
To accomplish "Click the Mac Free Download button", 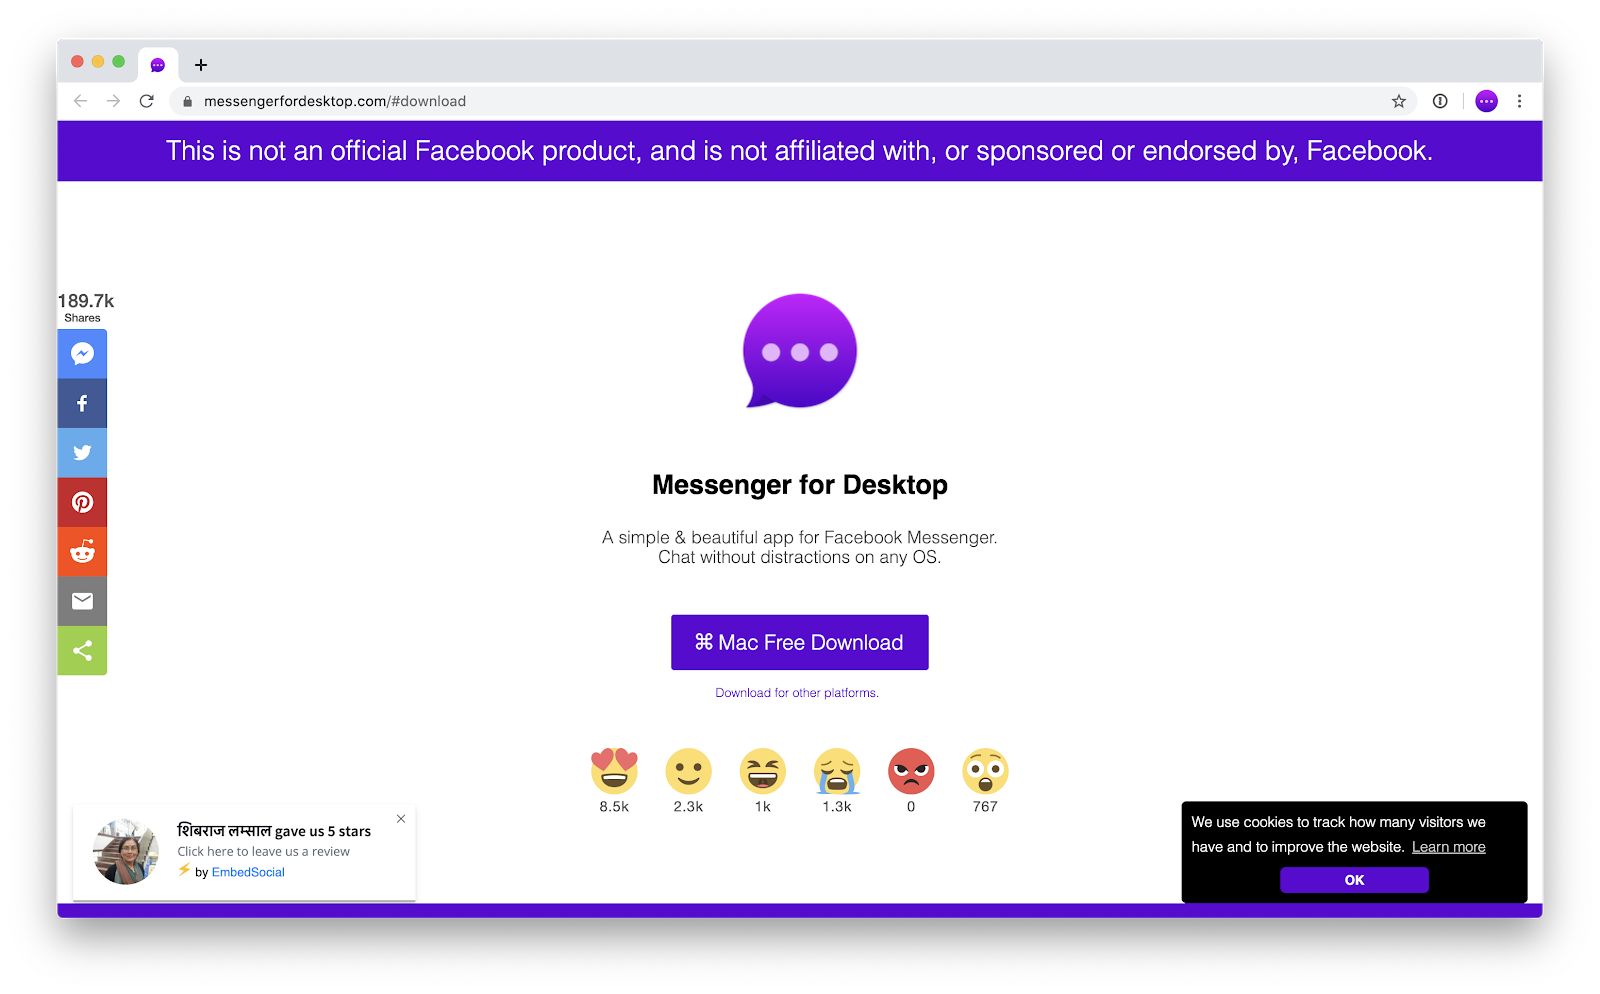I will click(800, 642).
